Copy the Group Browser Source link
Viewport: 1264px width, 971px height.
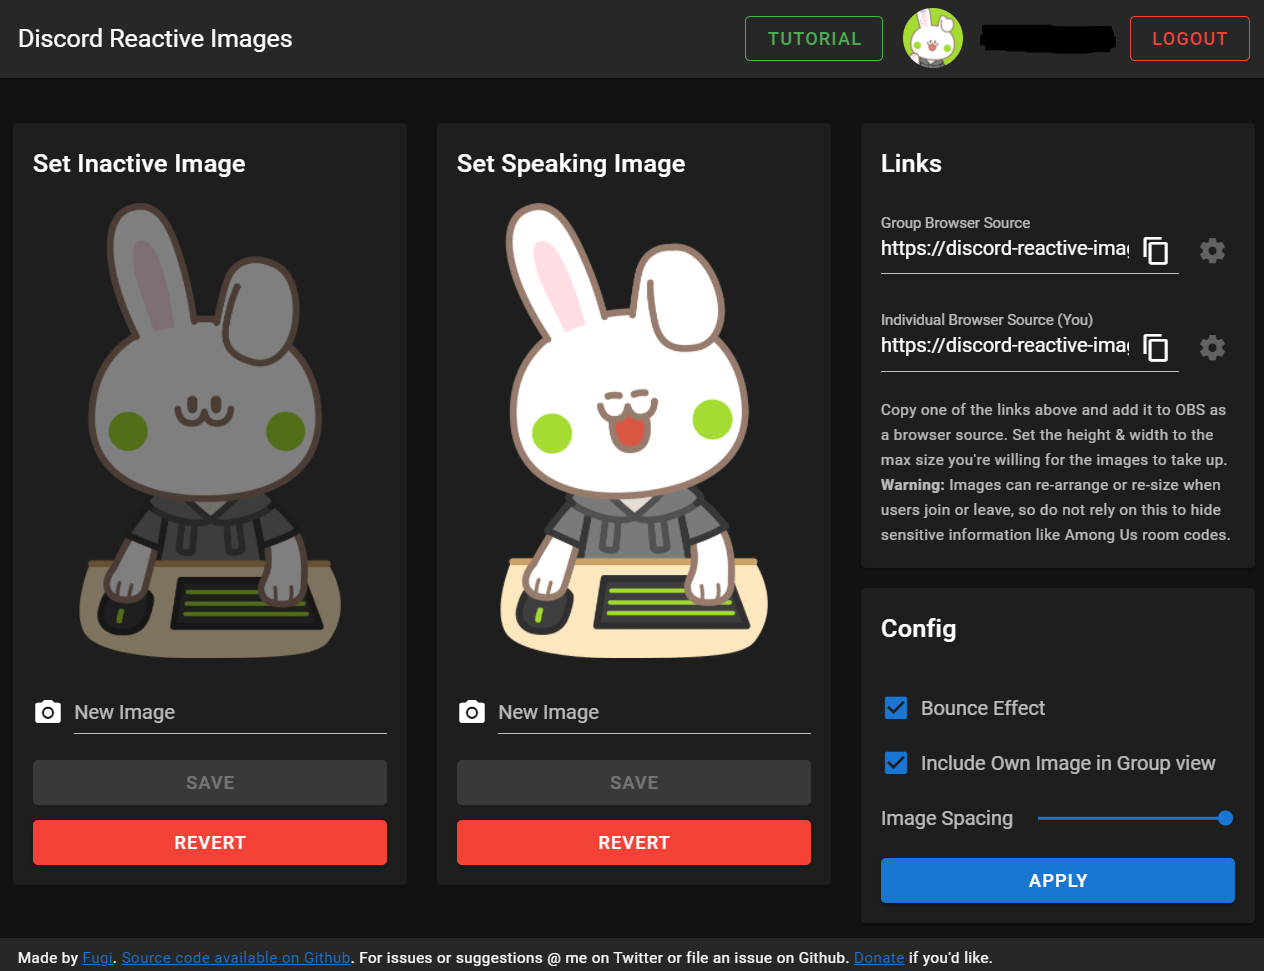pyautogui.click(x=1156, y=250)
